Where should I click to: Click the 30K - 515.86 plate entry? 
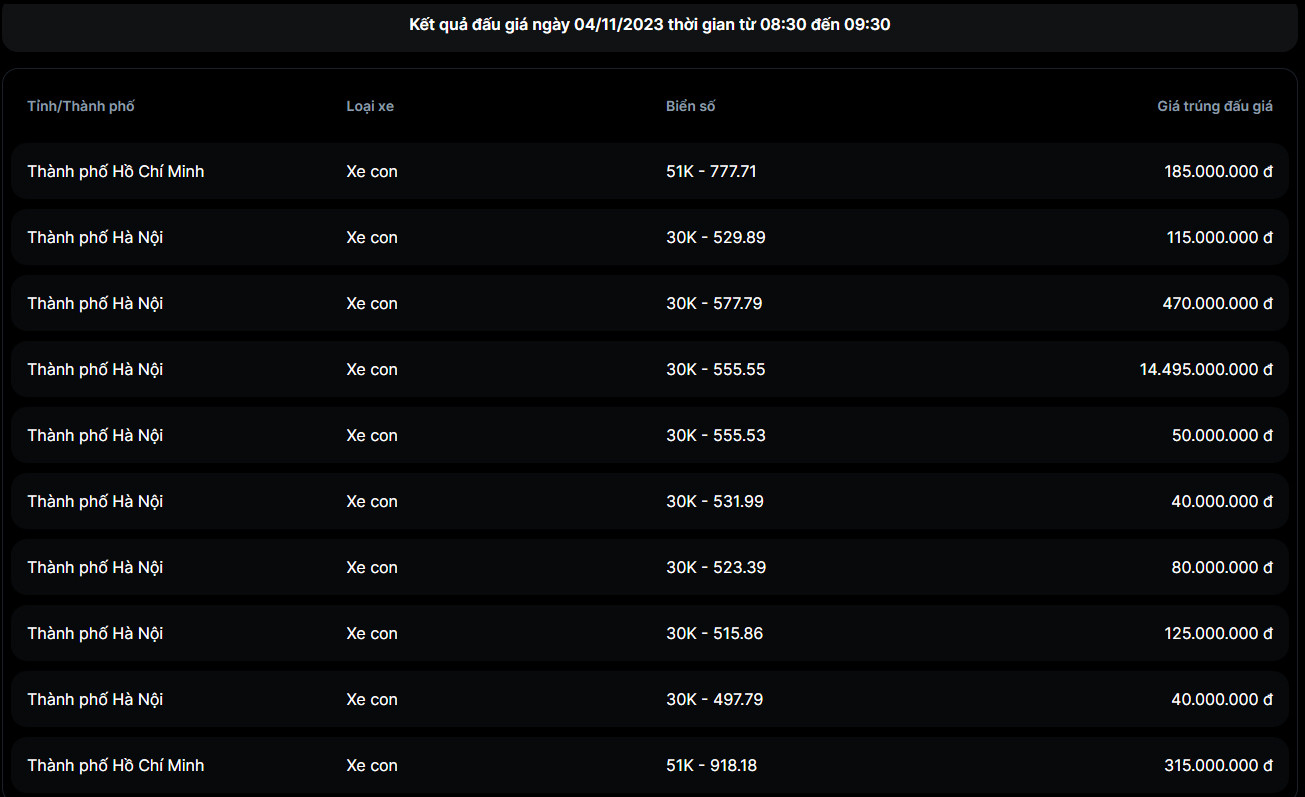pyautogui.click(x=714, y=633)
